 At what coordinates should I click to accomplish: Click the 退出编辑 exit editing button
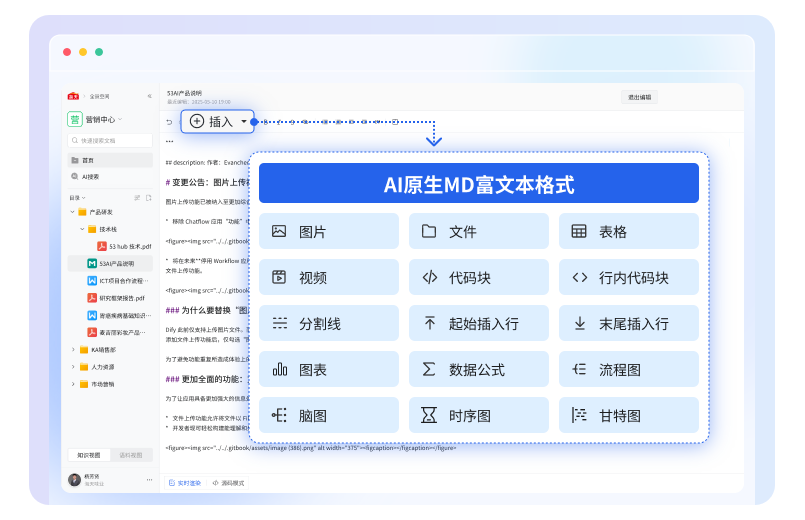click(639, 97)
